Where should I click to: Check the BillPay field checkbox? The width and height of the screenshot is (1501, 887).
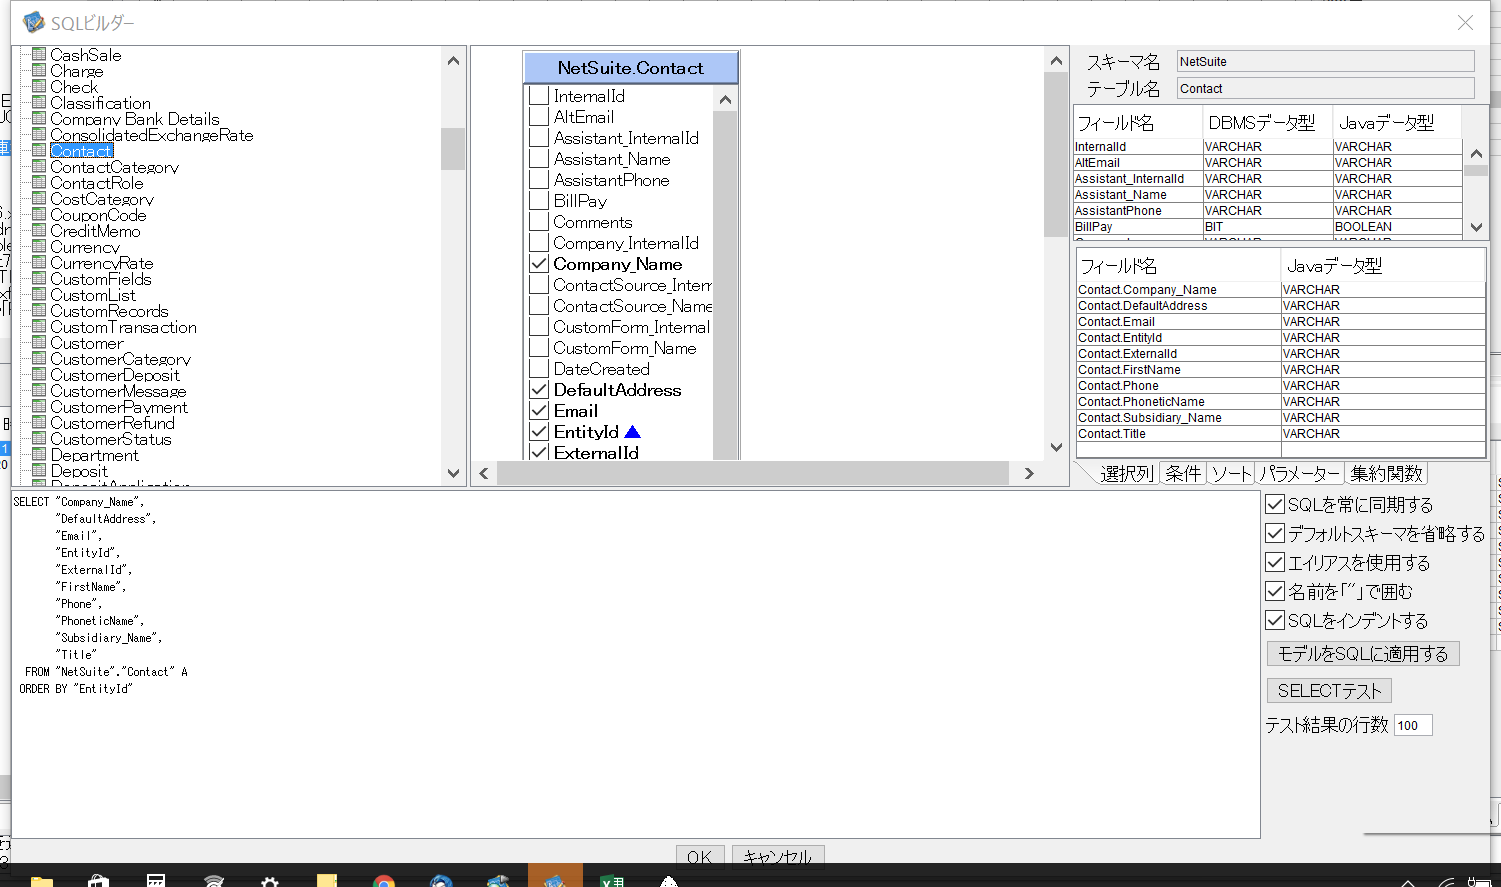pyautogui.click(x=539, y=201)
